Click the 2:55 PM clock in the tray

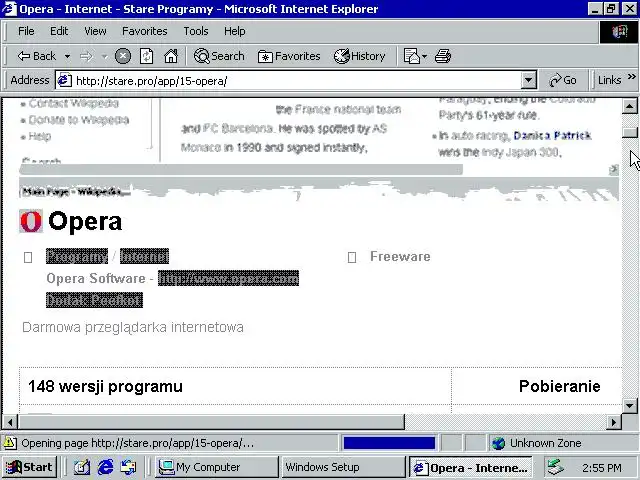point(602,467)
